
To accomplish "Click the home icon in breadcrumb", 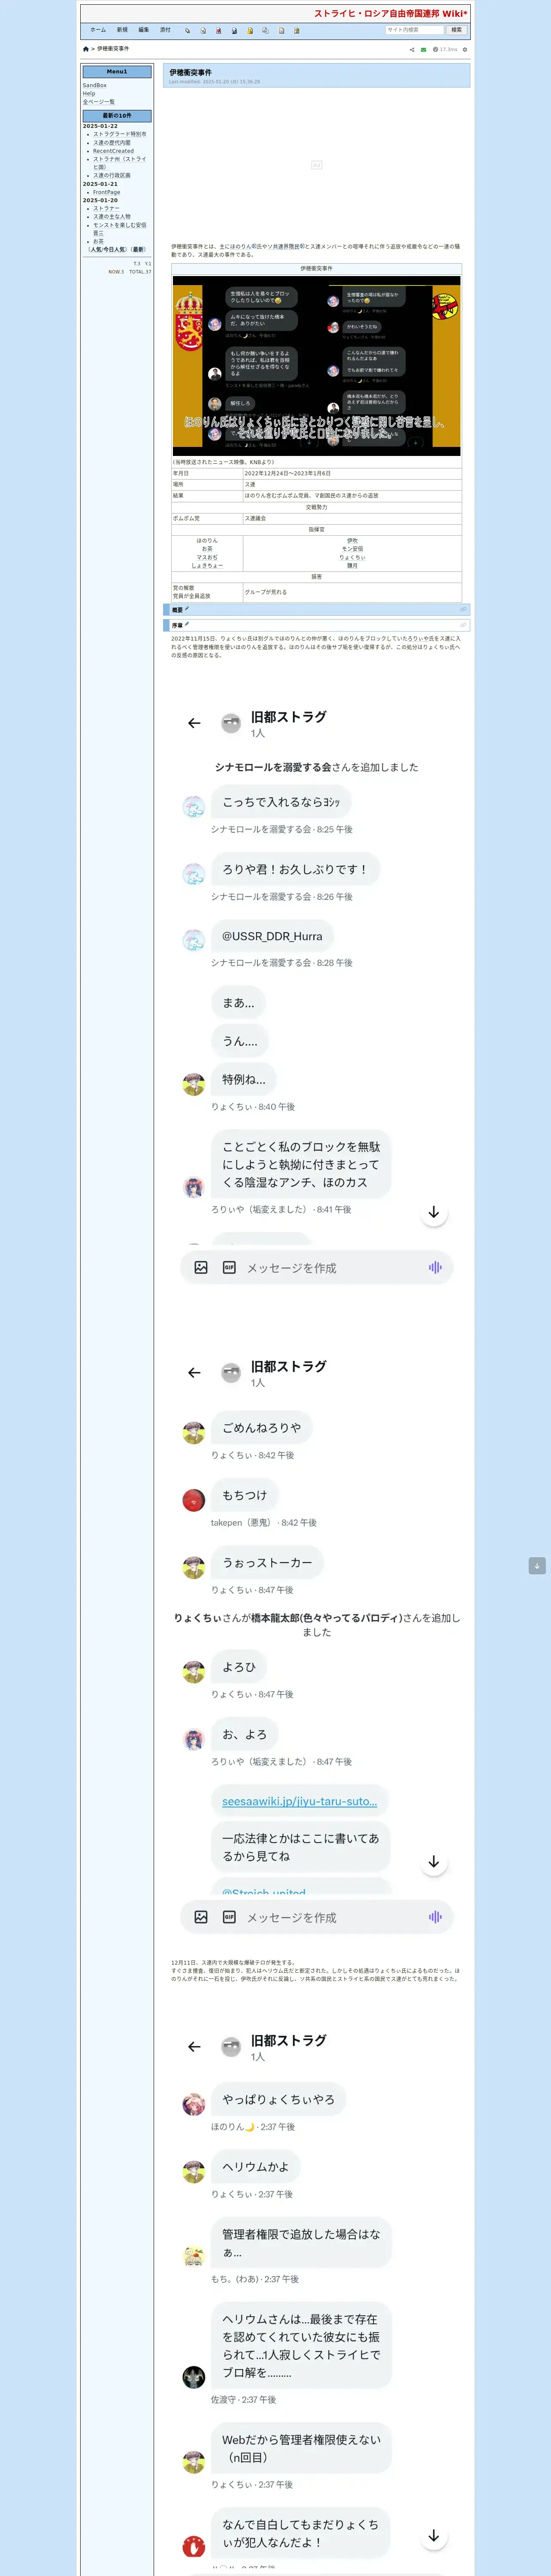I will [x=85, y=49].
